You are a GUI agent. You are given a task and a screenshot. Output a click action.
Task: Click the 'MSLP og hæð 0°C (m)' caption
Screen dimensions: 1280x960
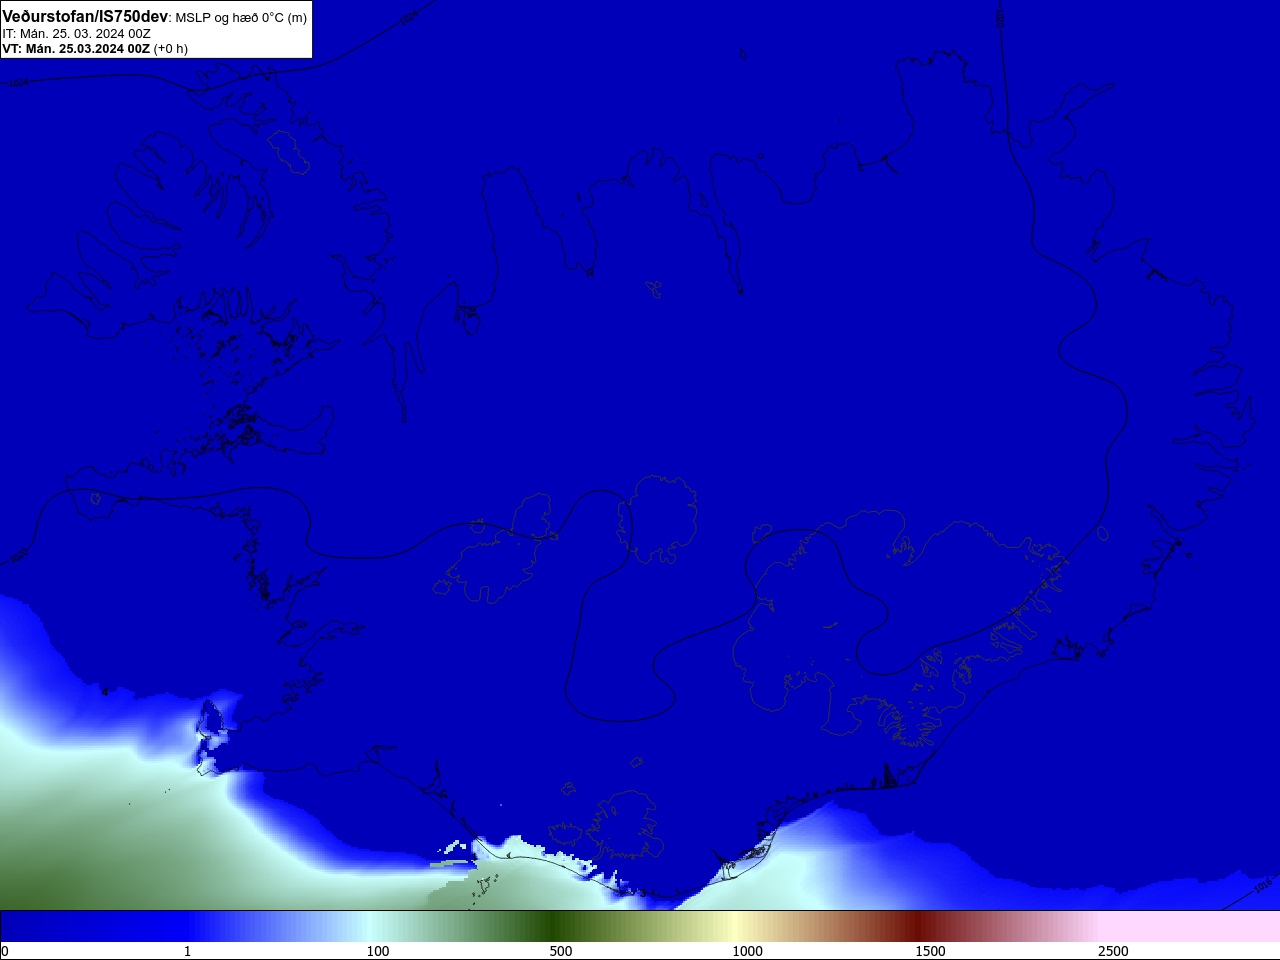point(241,18)
